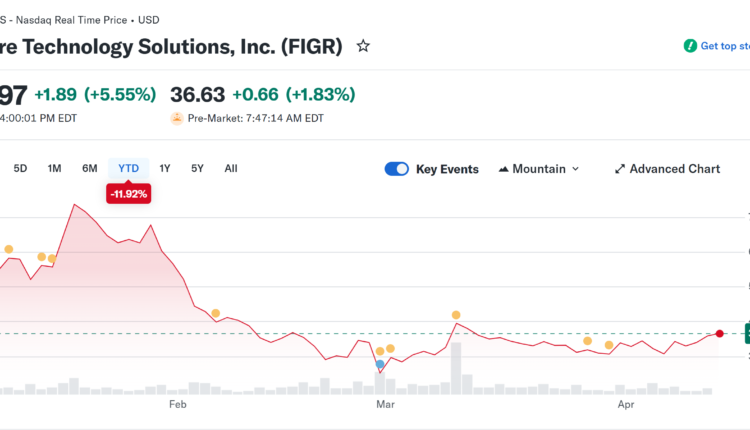Show the All time range
Screen dimensions: 750x430
tap(231, 168)
